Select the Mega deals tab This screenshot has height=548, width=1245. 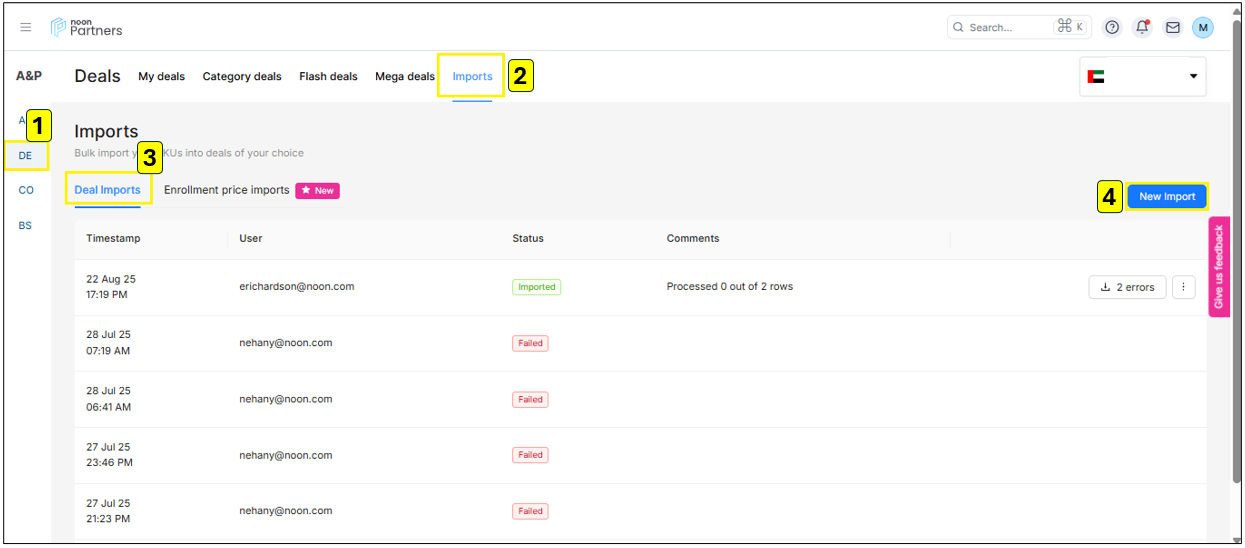[x=404, y=76]
